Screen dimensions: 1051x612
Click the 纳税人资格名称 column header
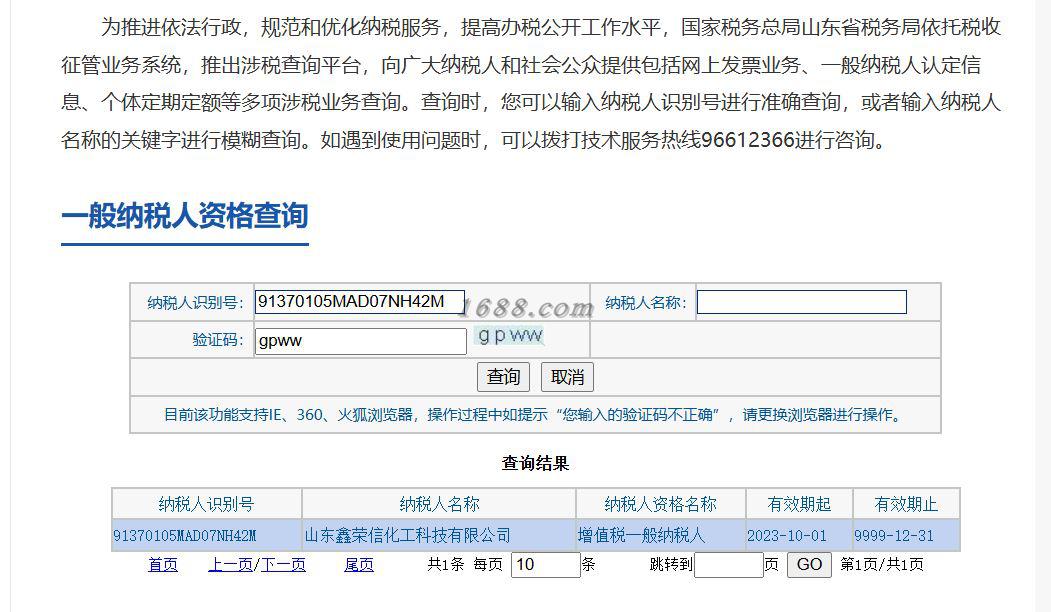point(661,504)
